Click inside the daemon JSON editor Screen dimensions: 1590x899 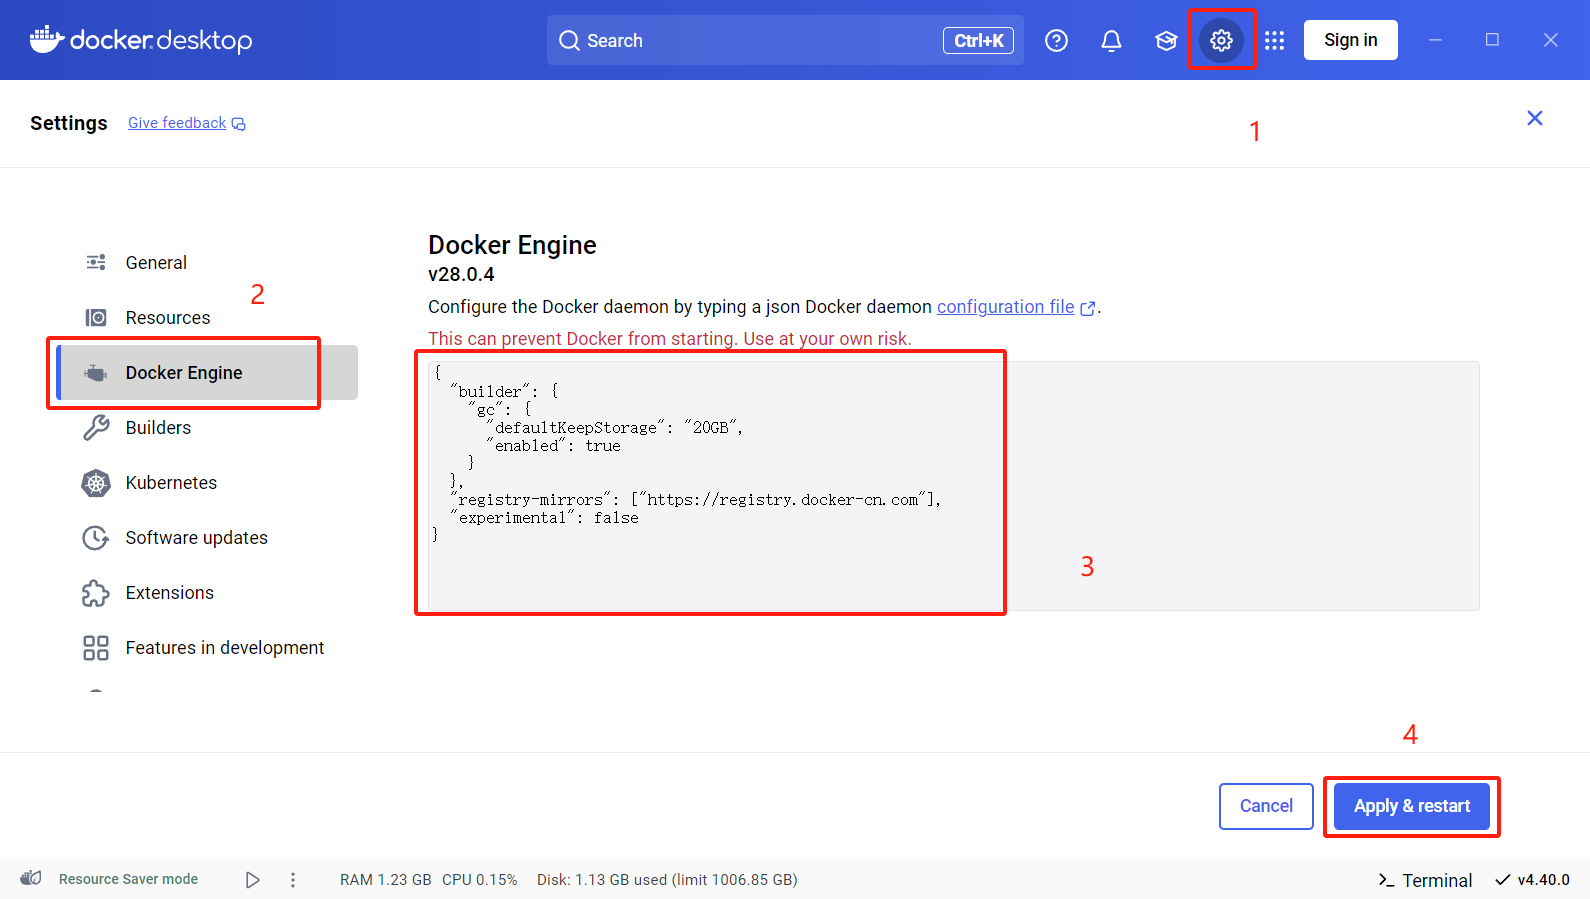[953, 486]
